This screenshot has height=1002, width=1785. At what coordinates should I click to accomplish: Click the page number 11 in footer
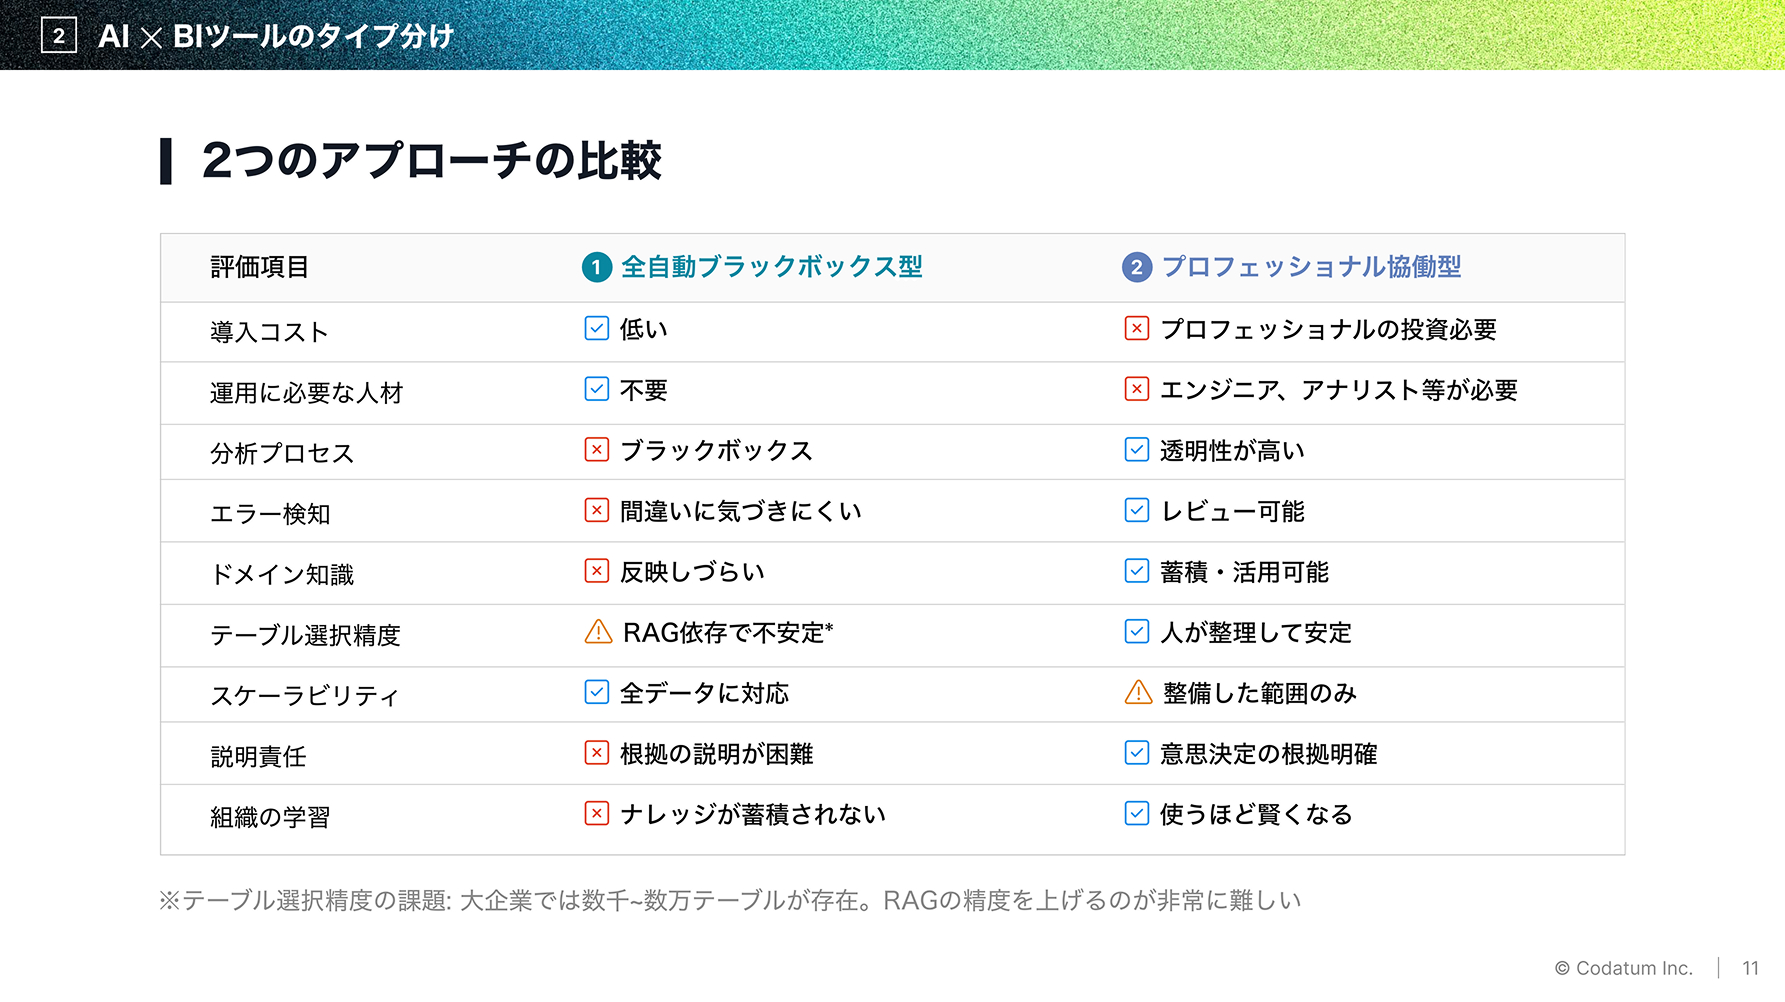(1752, 968)
